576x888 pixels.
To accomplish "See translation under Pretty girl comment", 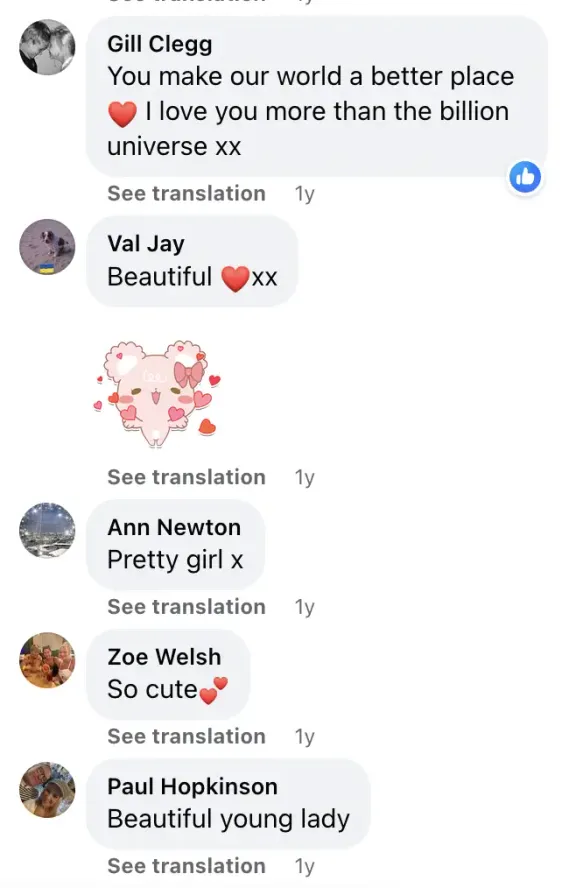I will [186, 607].
